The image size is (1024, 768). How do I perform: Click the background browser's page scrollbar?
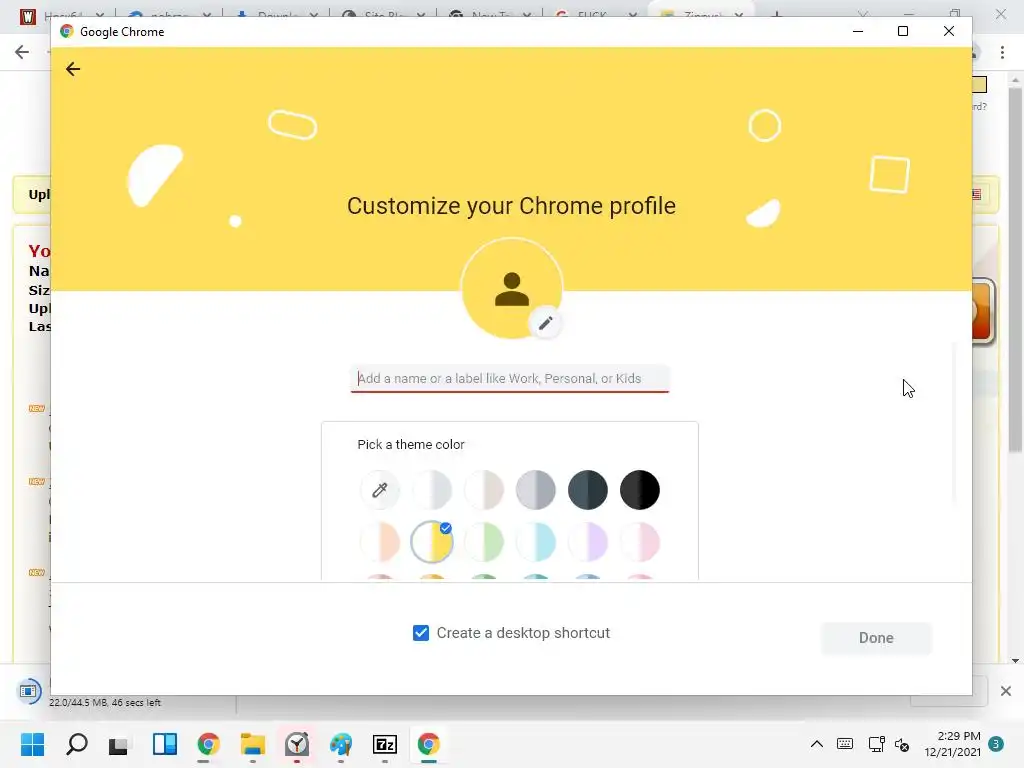click(x=1015, y=268)
